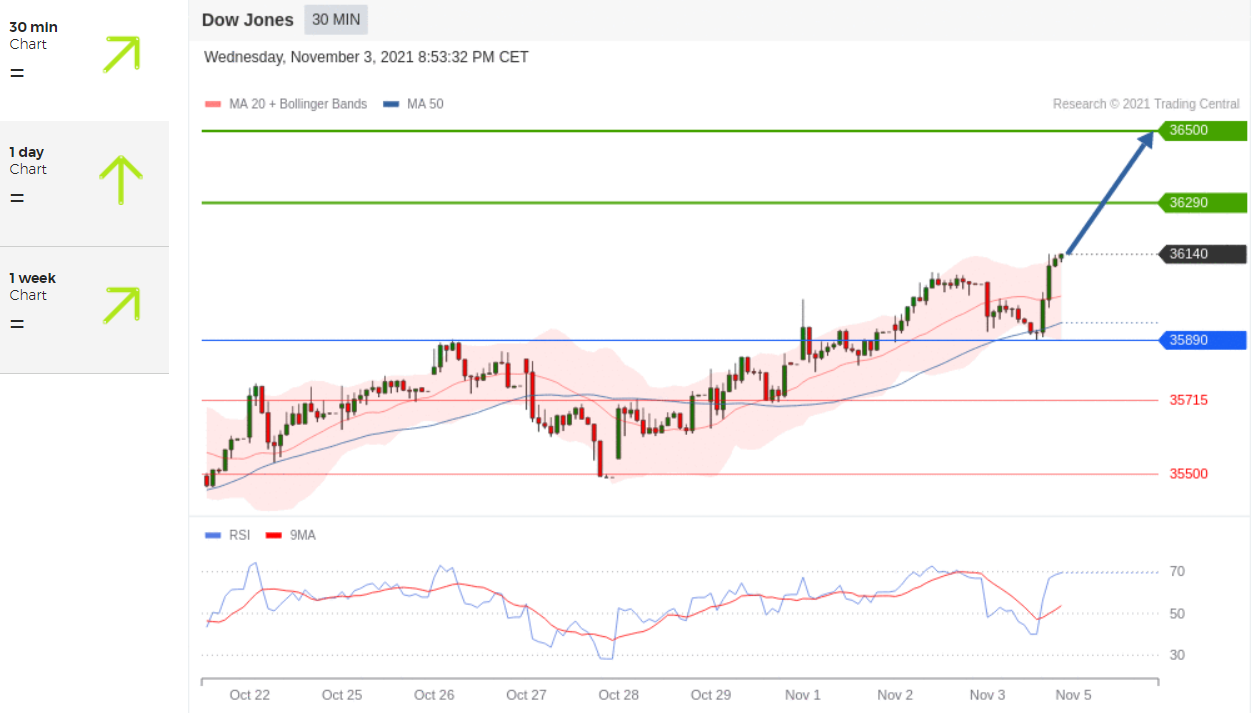
Task: Click the RSI 50 level label
Action: 1178,614
